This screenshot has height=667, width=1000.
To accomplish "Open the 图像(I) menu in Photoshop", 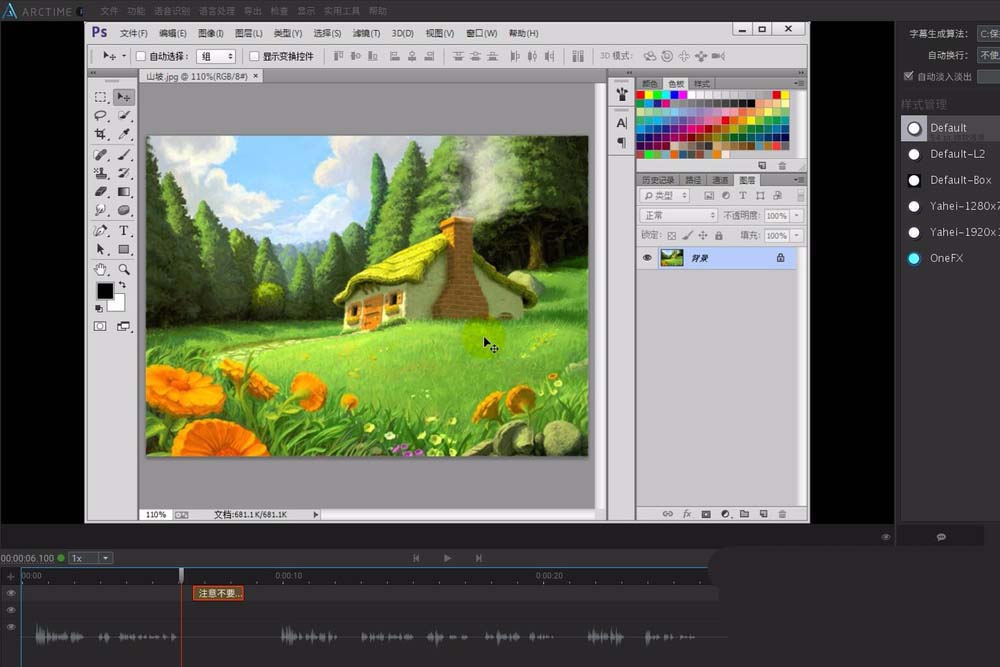I will coord(210,33).
